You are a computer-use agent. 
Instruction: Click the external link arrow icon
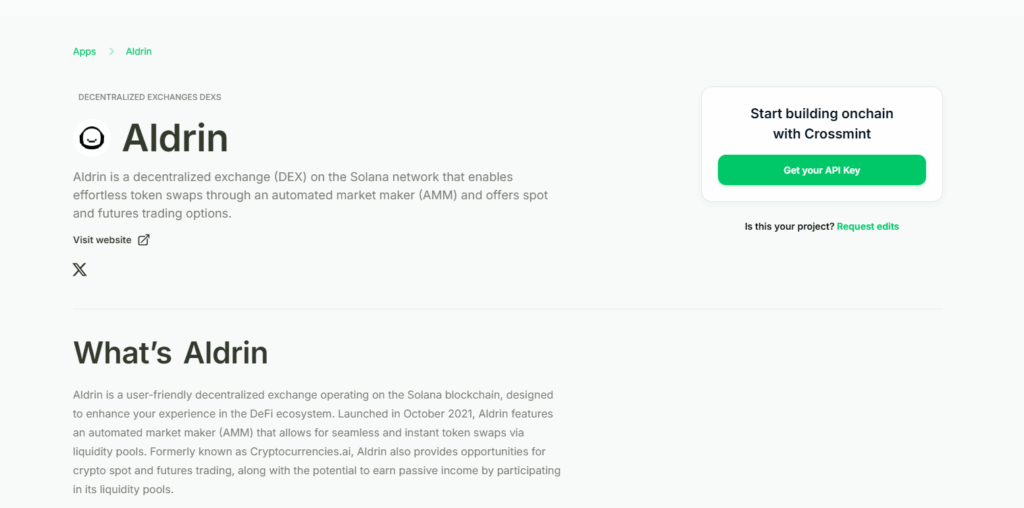pos(144,240)
